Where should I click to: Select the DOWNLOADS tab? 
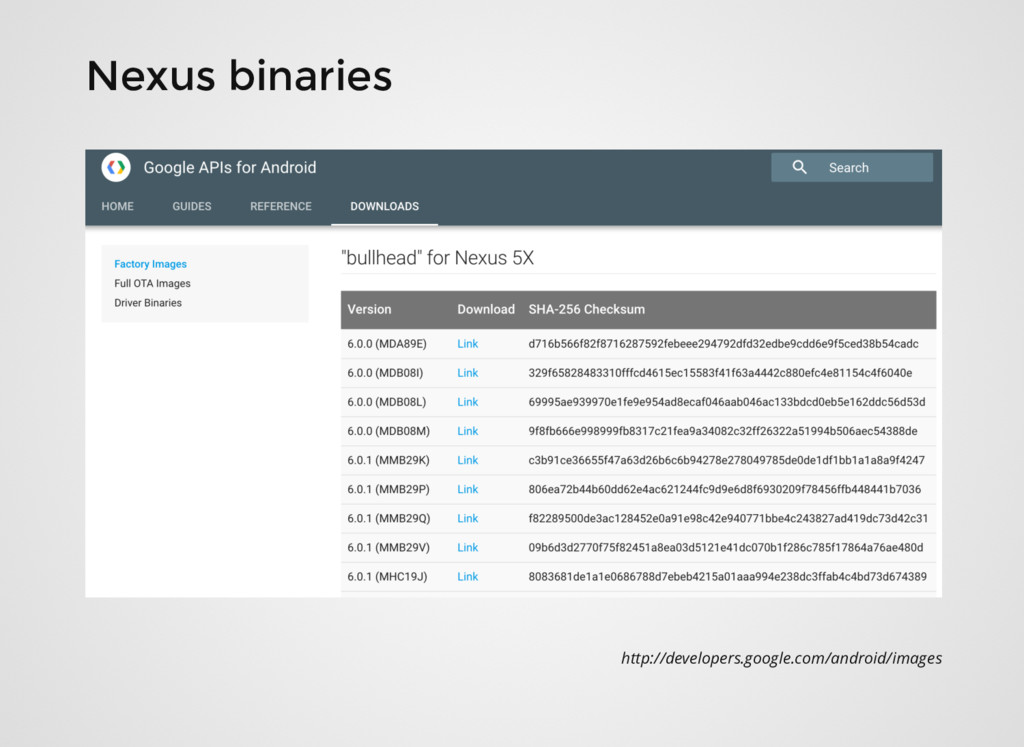click(x=385, y=206)
